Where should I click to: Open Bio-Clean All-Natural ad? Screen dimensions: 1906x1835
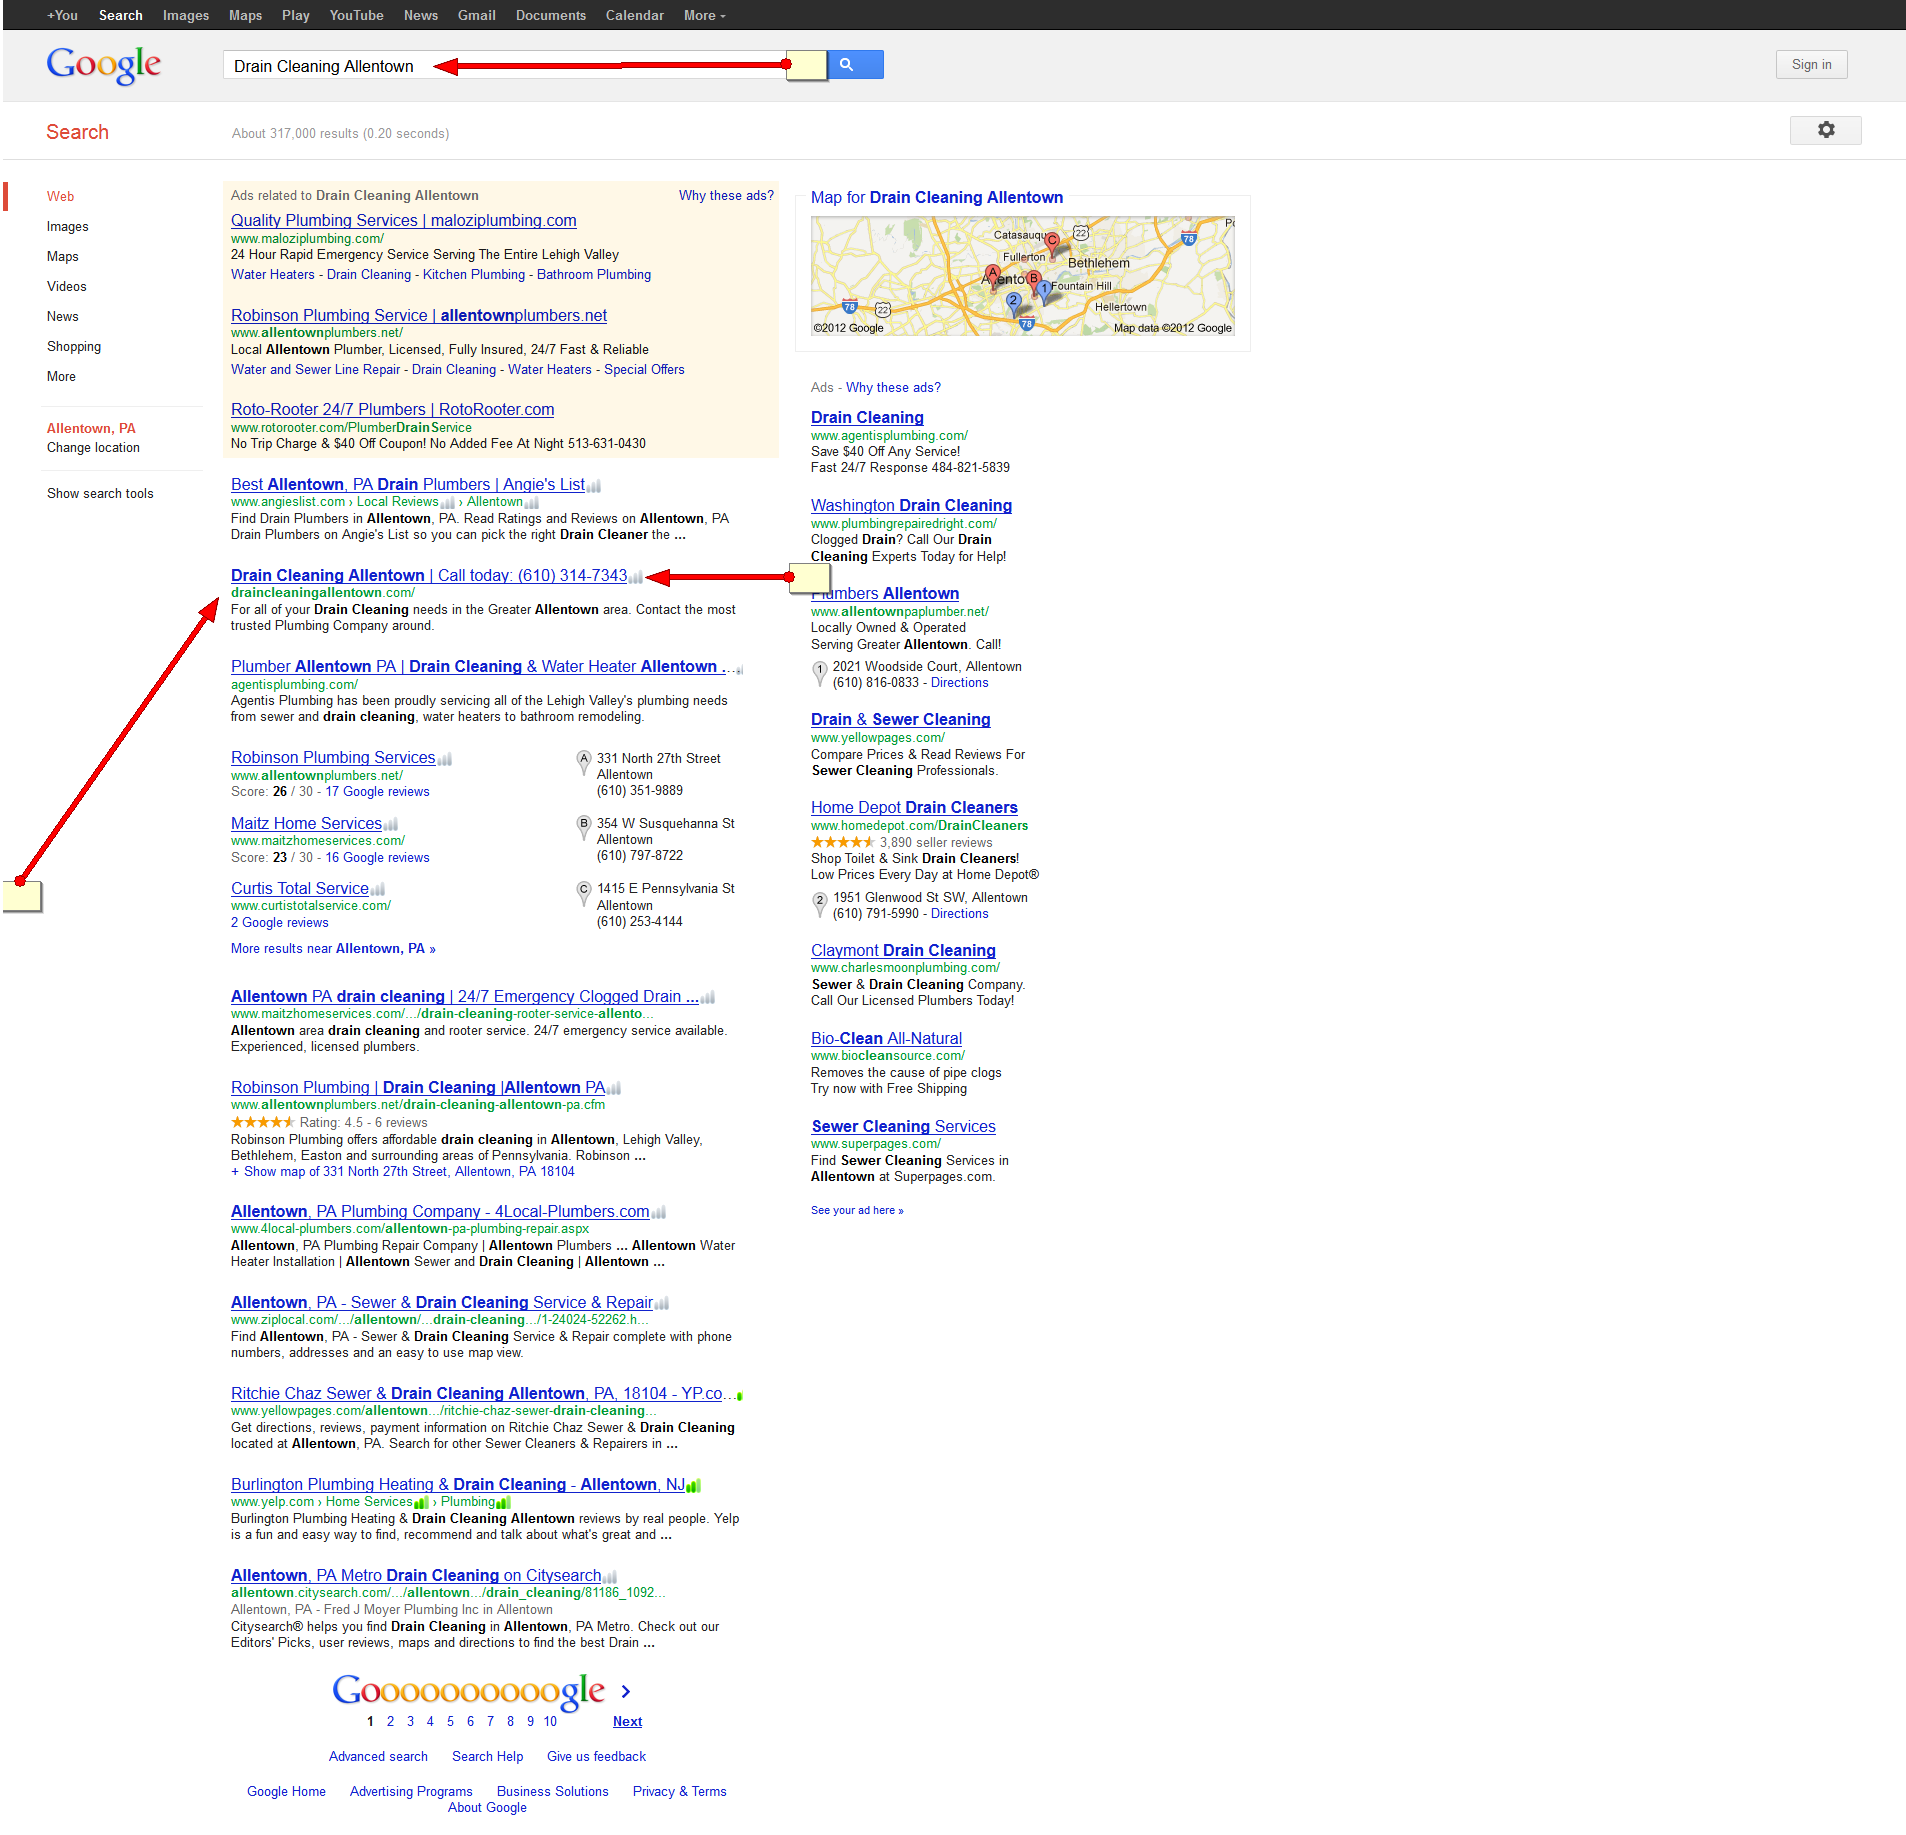(x=886, y=1039)
